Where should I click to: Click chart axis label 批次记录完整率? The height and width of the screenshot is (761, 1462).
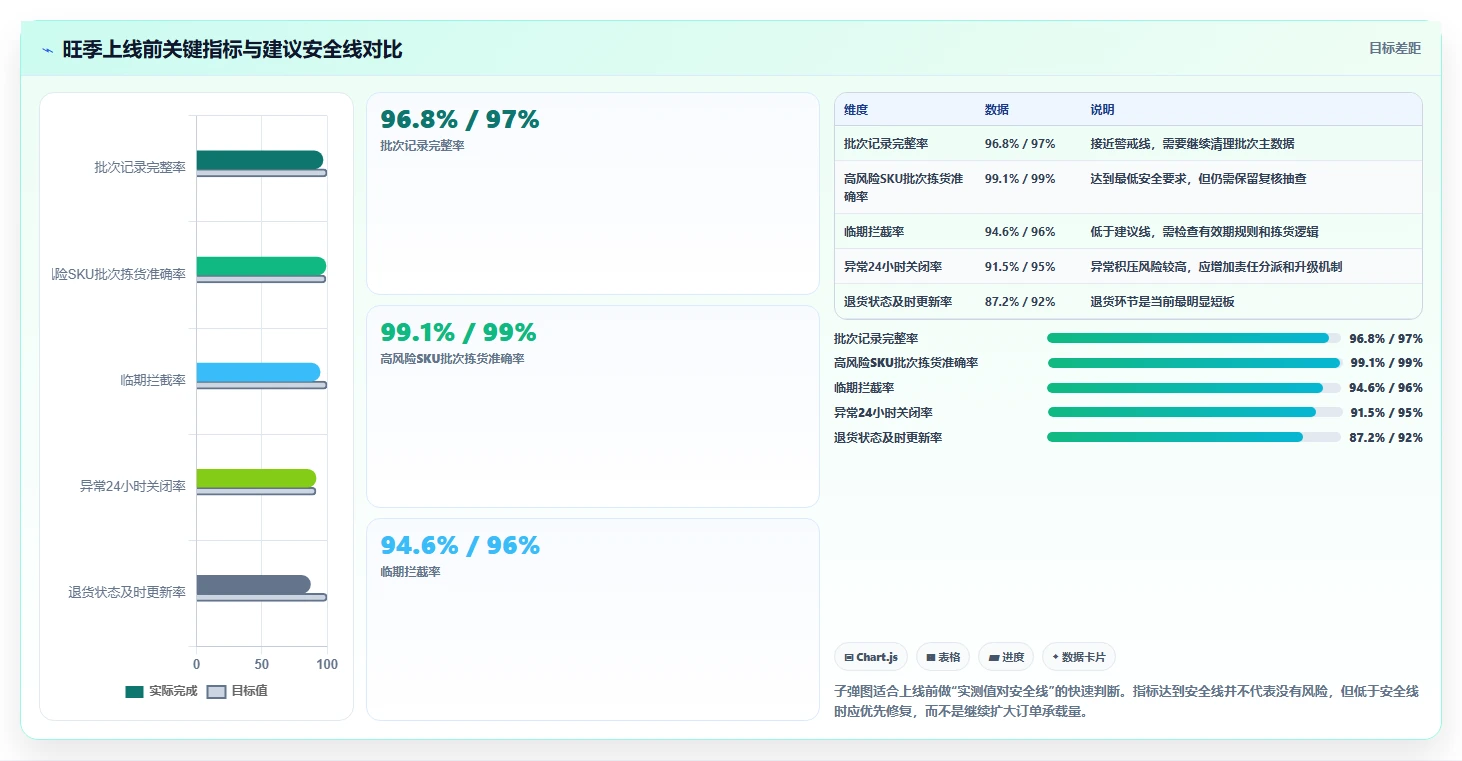pyautogui.click(x=140, y=168)
